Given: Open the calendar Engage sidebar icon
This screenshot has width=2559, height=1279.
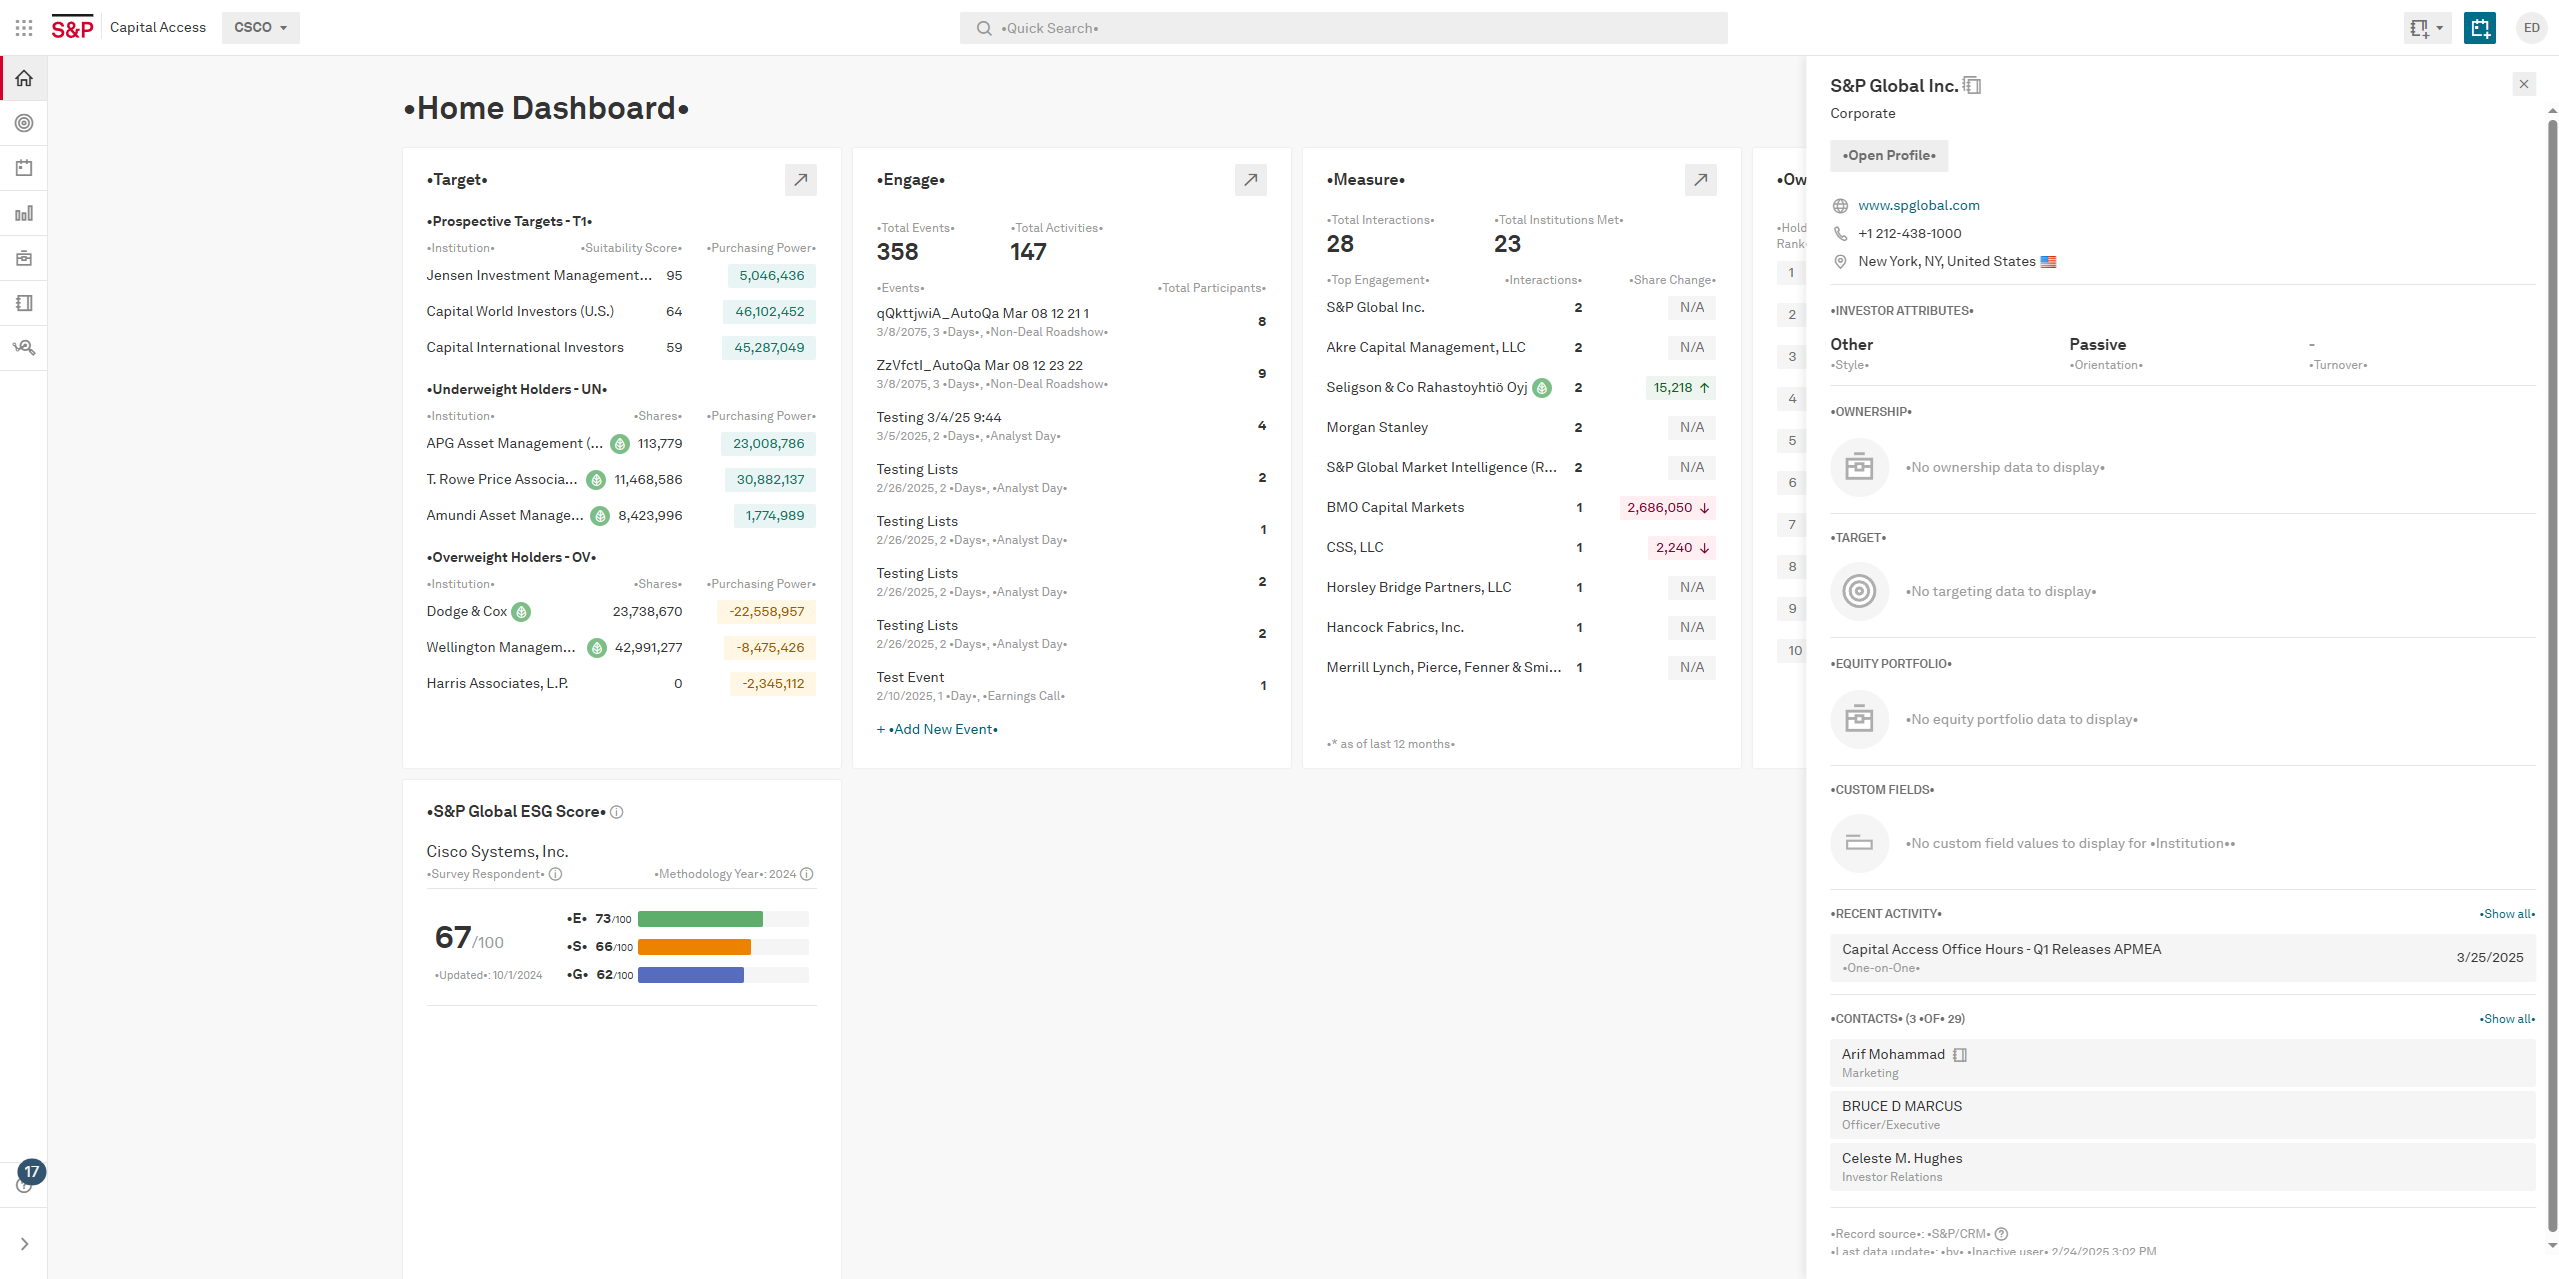Looking at the screenshot, I should coord(24,168).
